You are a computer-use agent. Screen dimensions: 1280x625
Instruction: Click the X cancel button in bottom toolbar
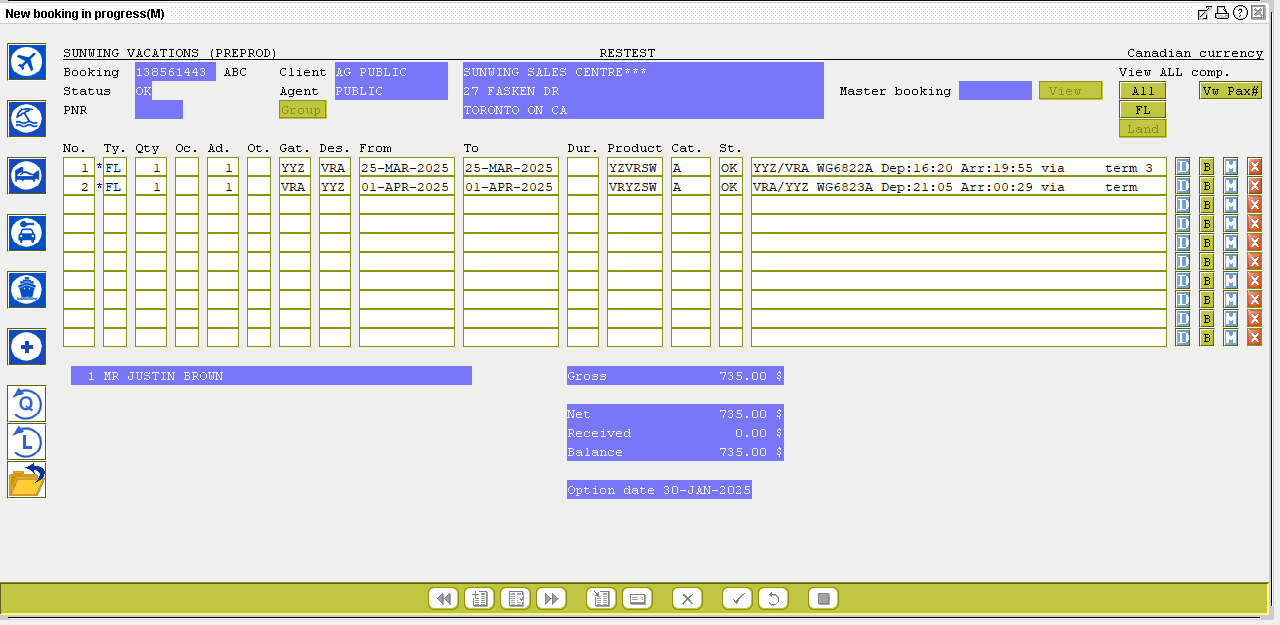pyautogui.click(x=687, y=599)
